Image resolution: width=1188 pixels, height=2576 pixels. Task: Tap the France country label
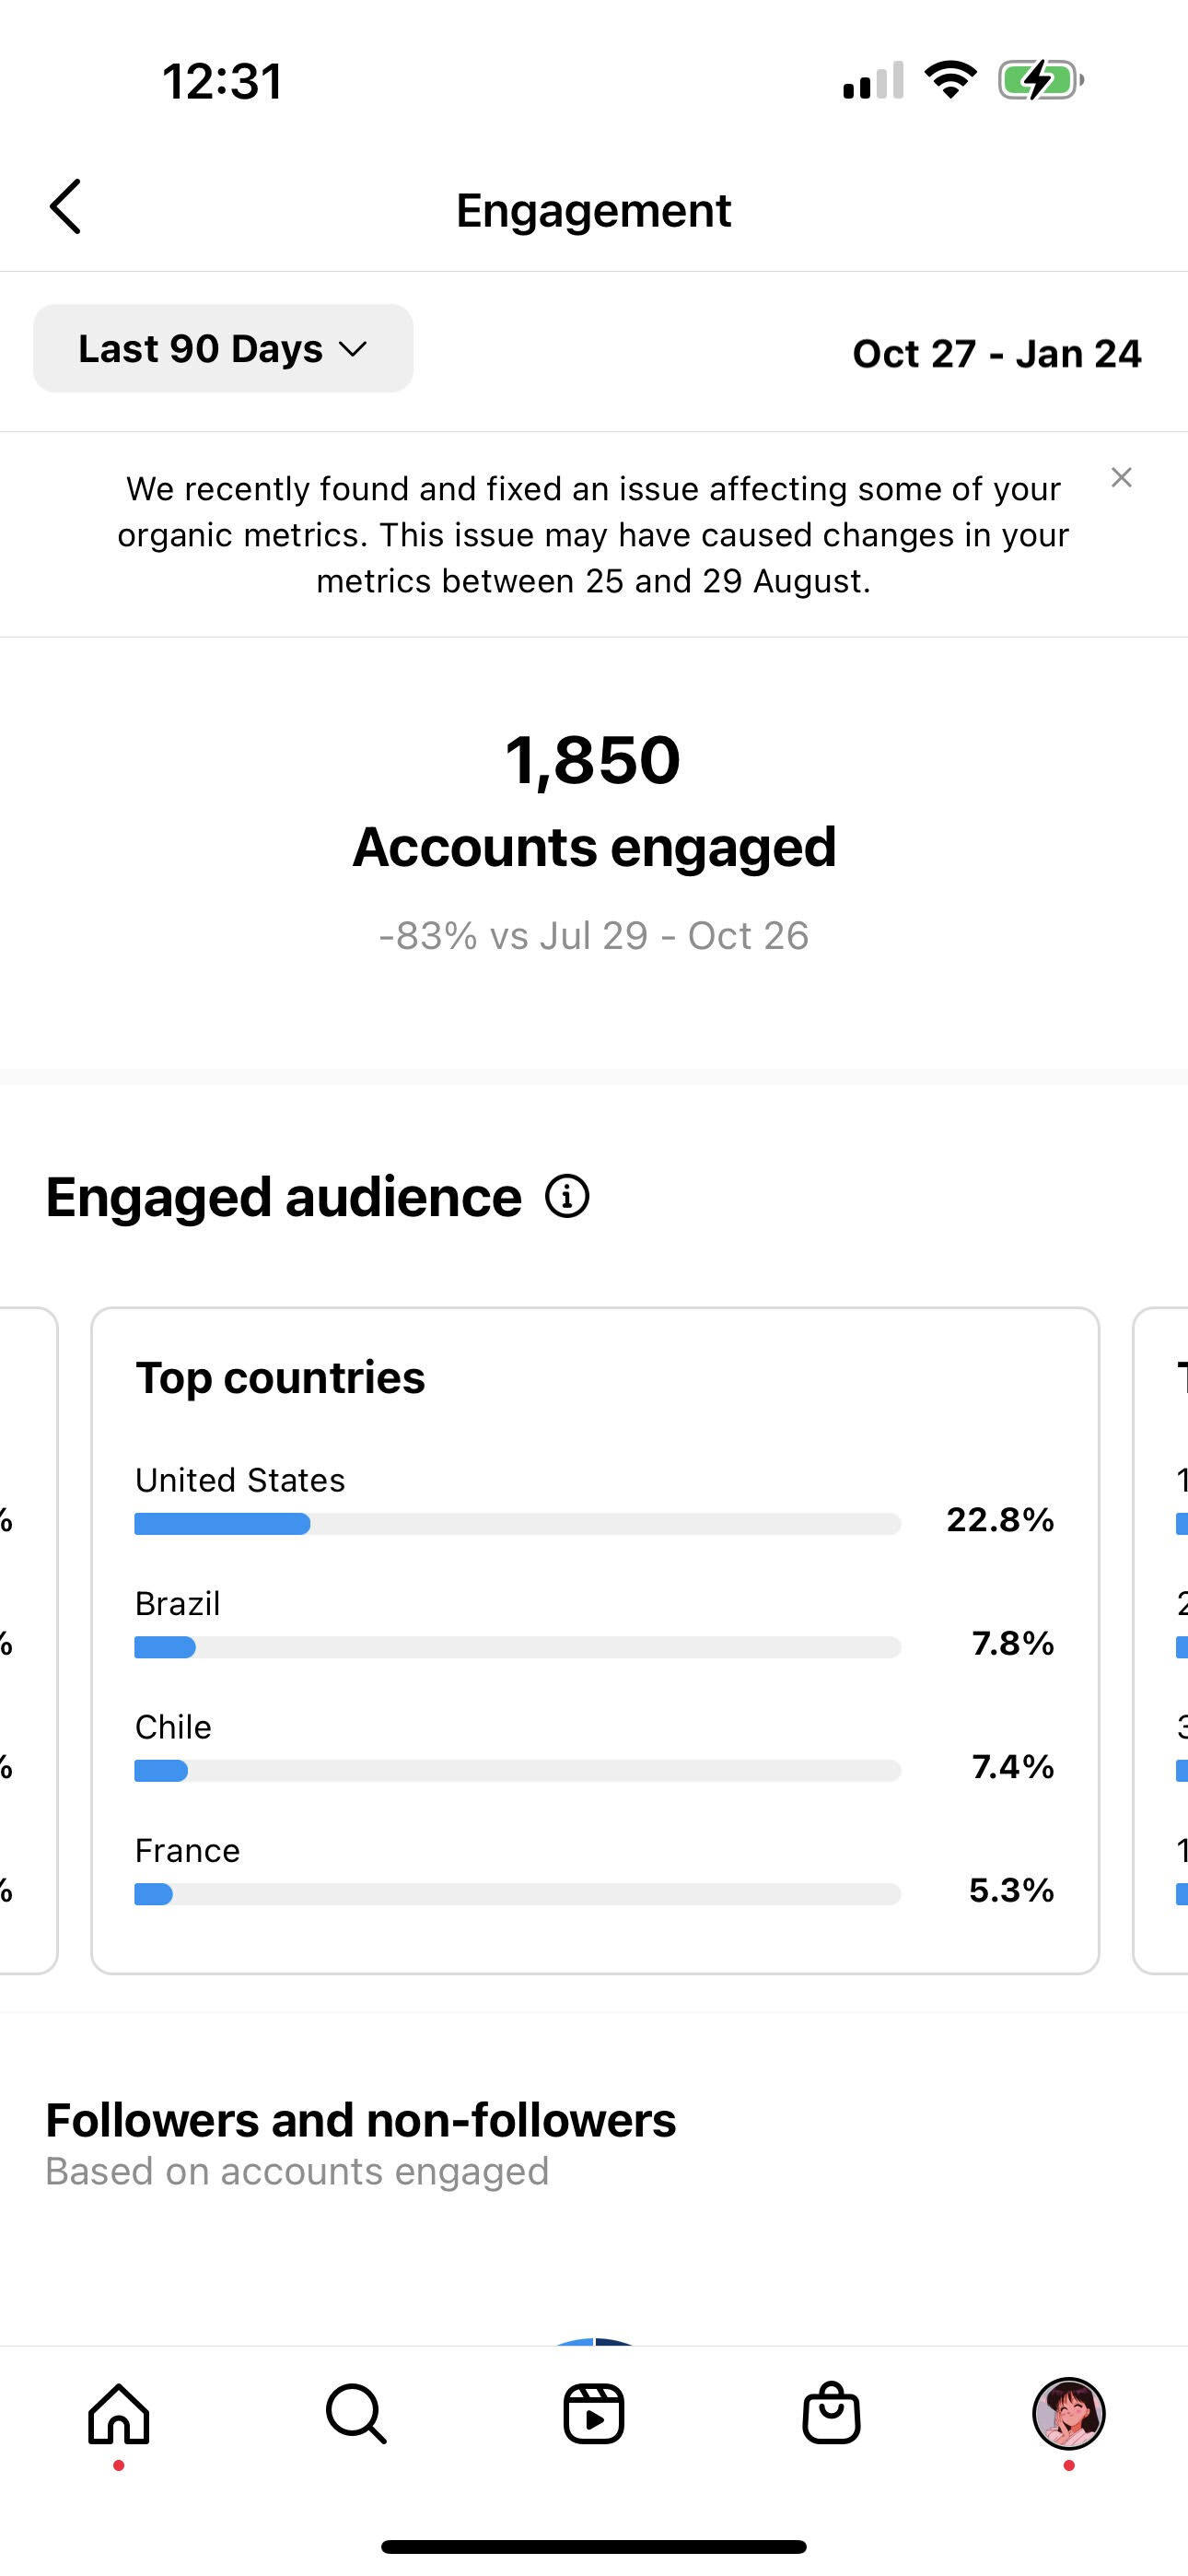point(187,1850)
